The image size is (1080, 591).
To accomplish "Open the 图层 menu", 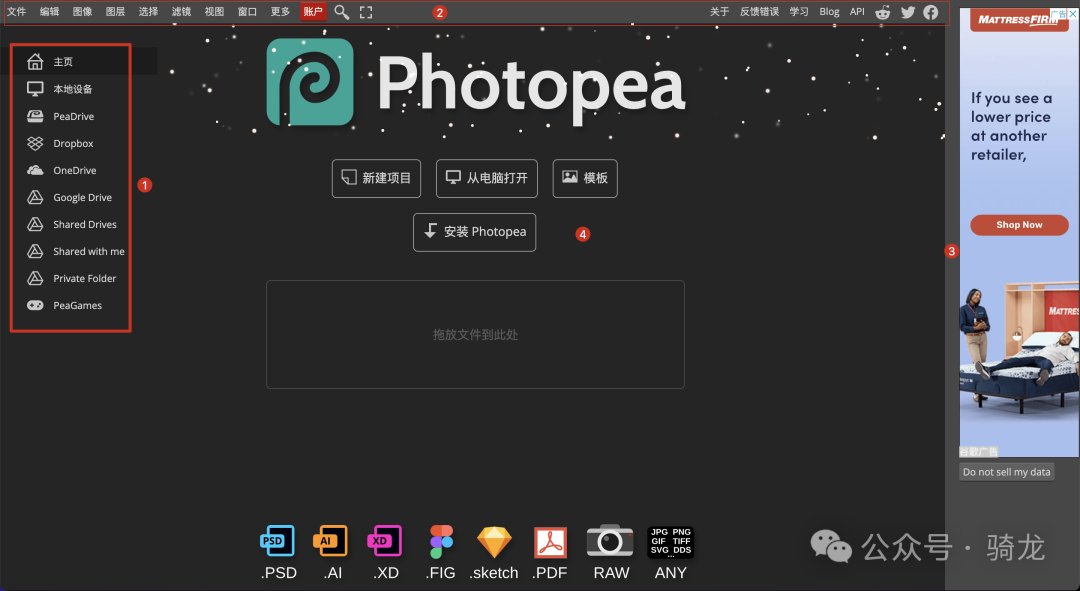I will [x=116, y=12].
